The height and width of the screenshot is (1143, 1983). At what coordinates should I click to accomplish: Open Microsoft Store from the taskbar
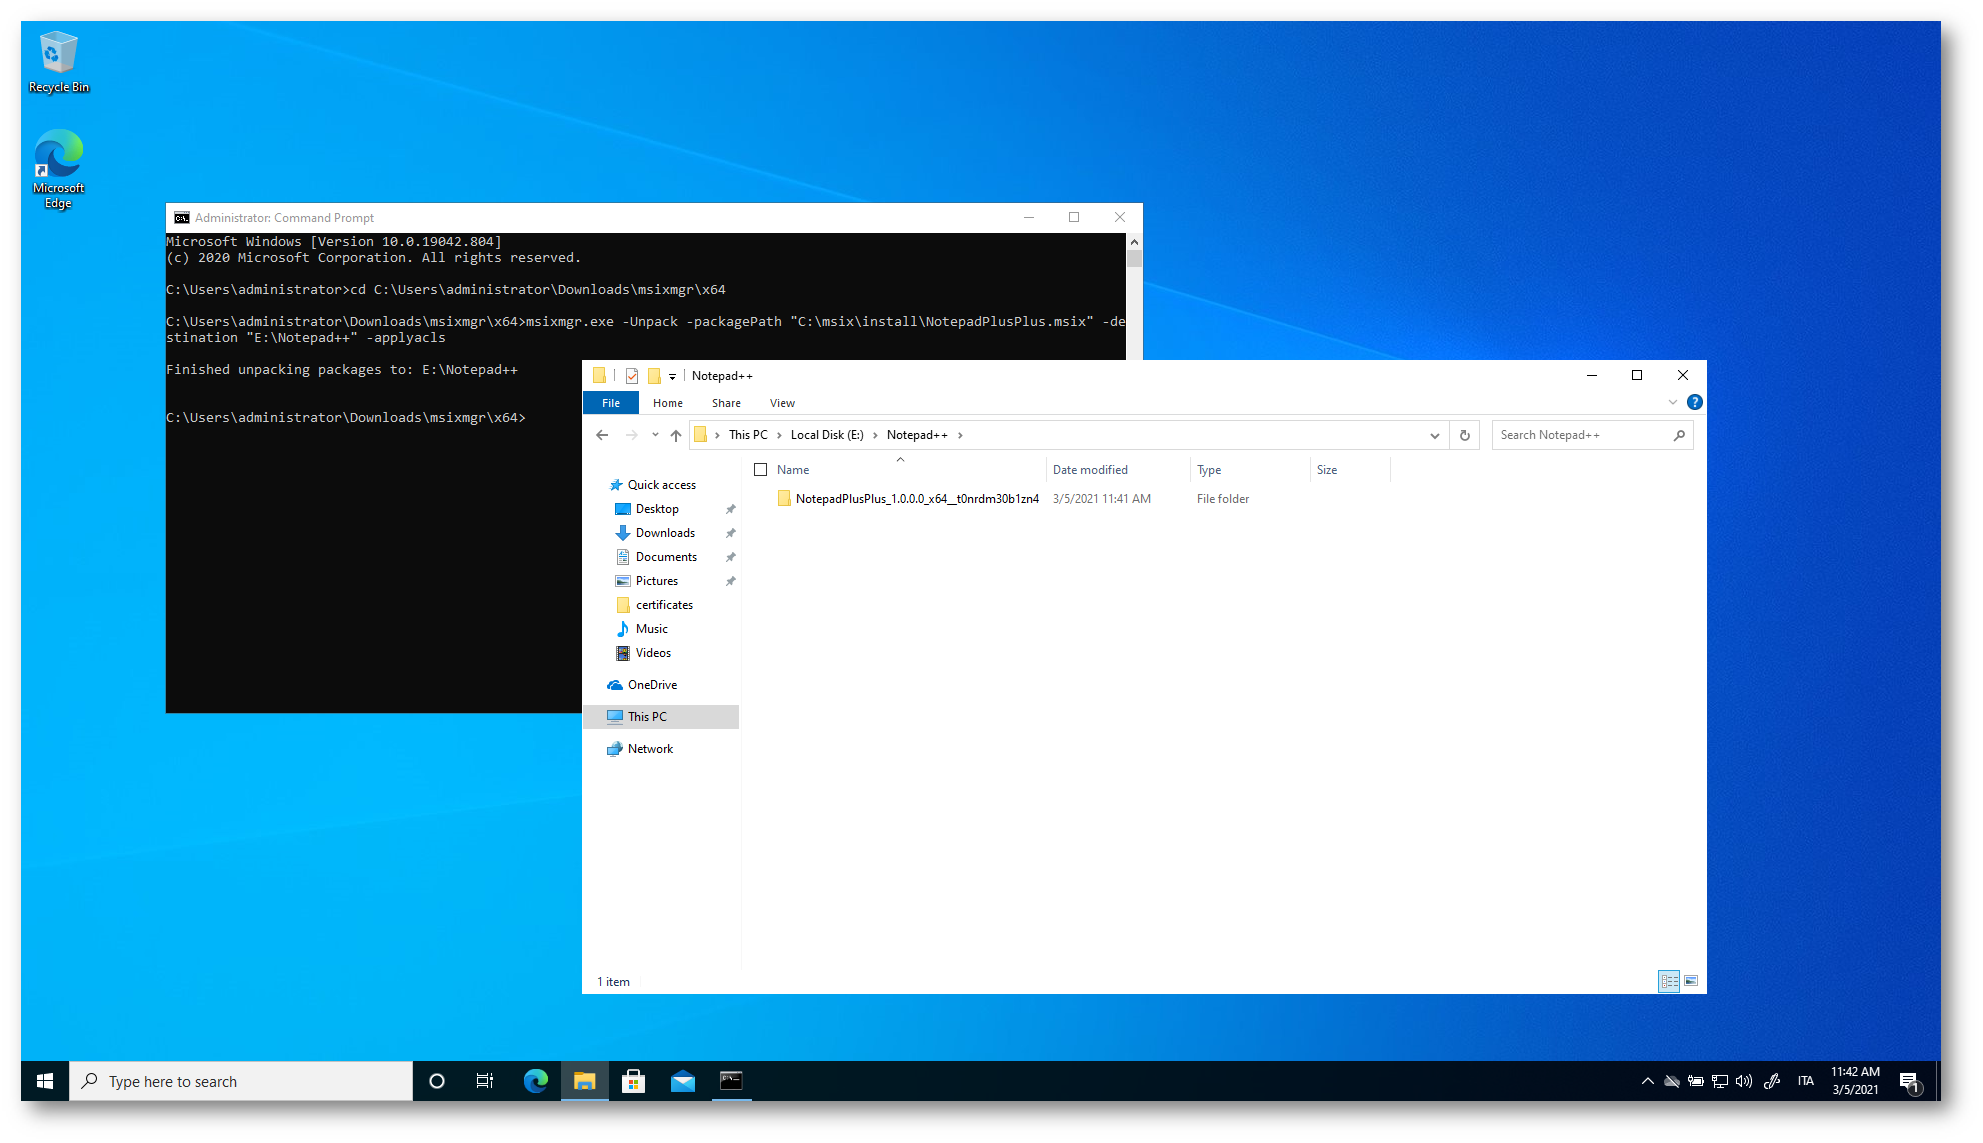[x=633, y=1081]
